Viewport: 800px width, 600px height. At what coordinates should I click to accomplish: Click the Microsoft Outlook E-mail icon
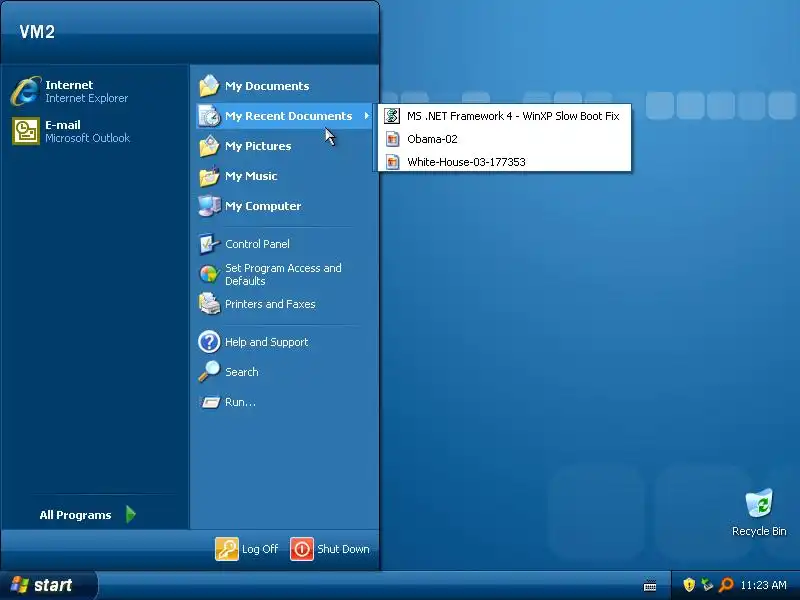coord(26,131)
